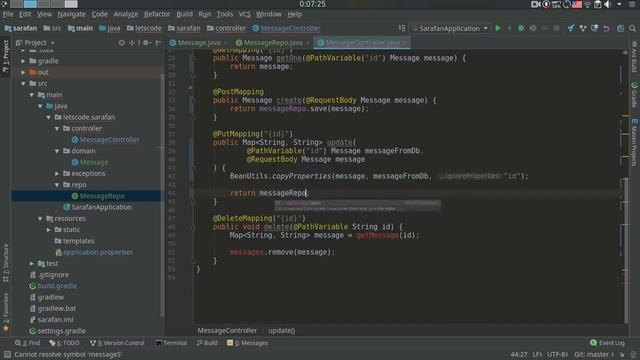Image resolution: width=640 pixels, height=360 pixels.
Task: Close the MessageController.java tab
Action: click(x=405, y=43)
